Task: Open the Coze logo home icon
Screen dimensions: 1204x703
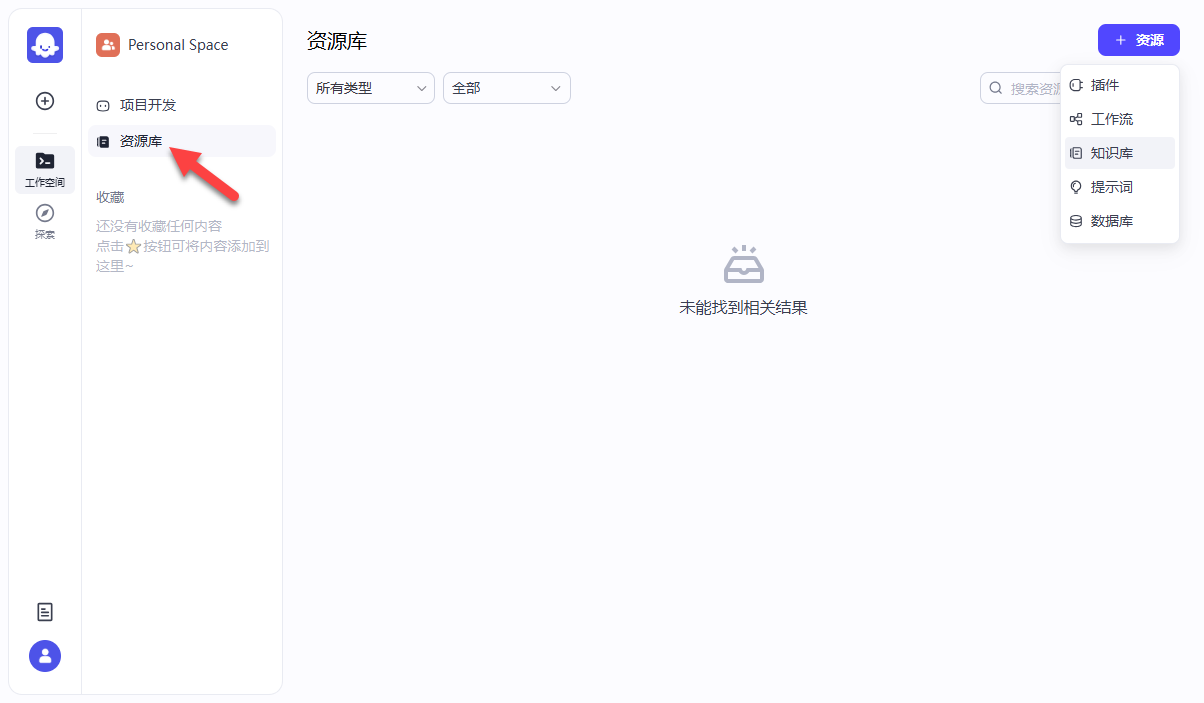Action: click(x=44, y=44)
